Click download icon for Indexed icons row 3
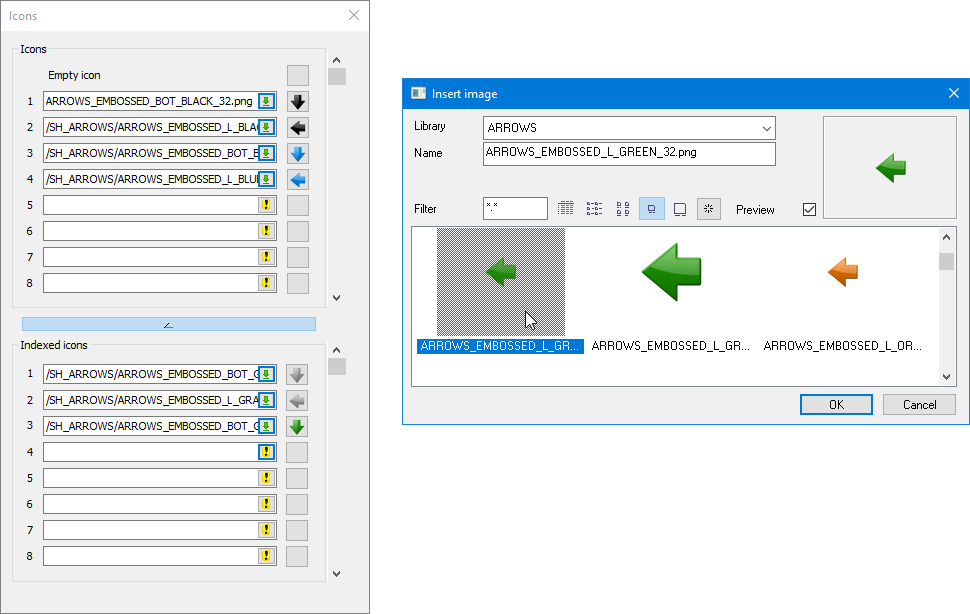The width and height of the screenshot is (970, 614). (267, 427)
